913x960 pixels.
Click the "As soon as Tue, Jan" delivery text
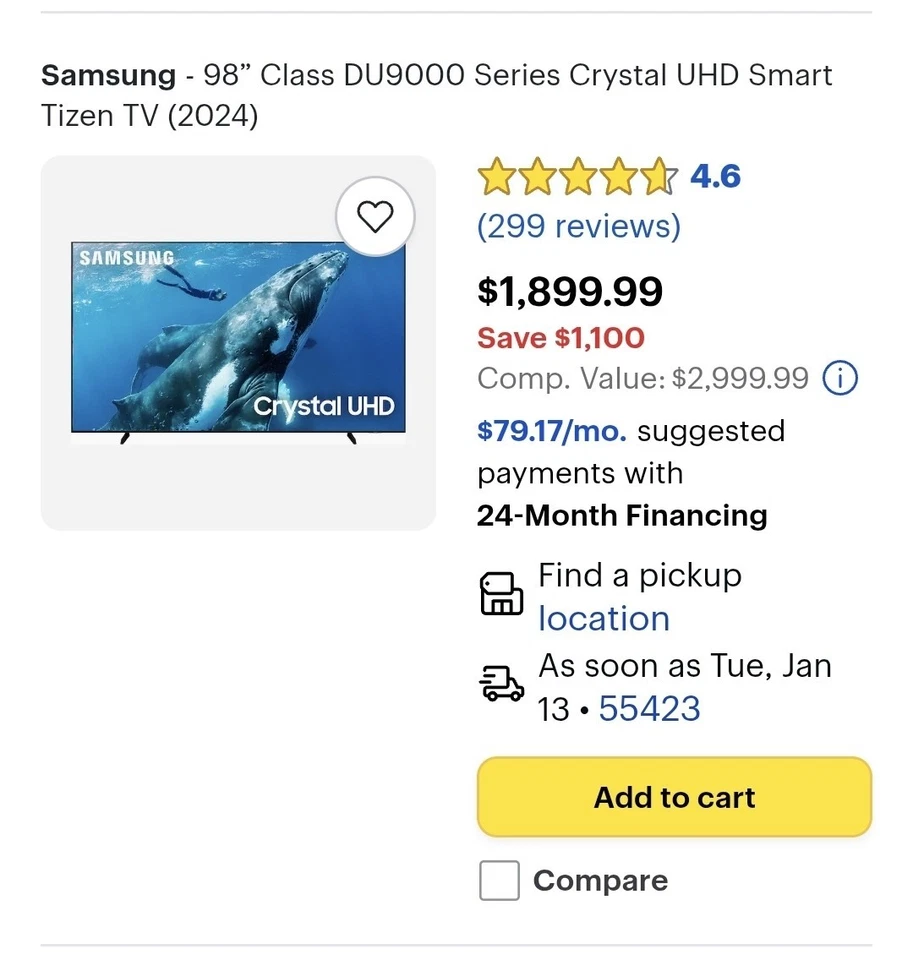pyautogui.click(x=685, y=665)
